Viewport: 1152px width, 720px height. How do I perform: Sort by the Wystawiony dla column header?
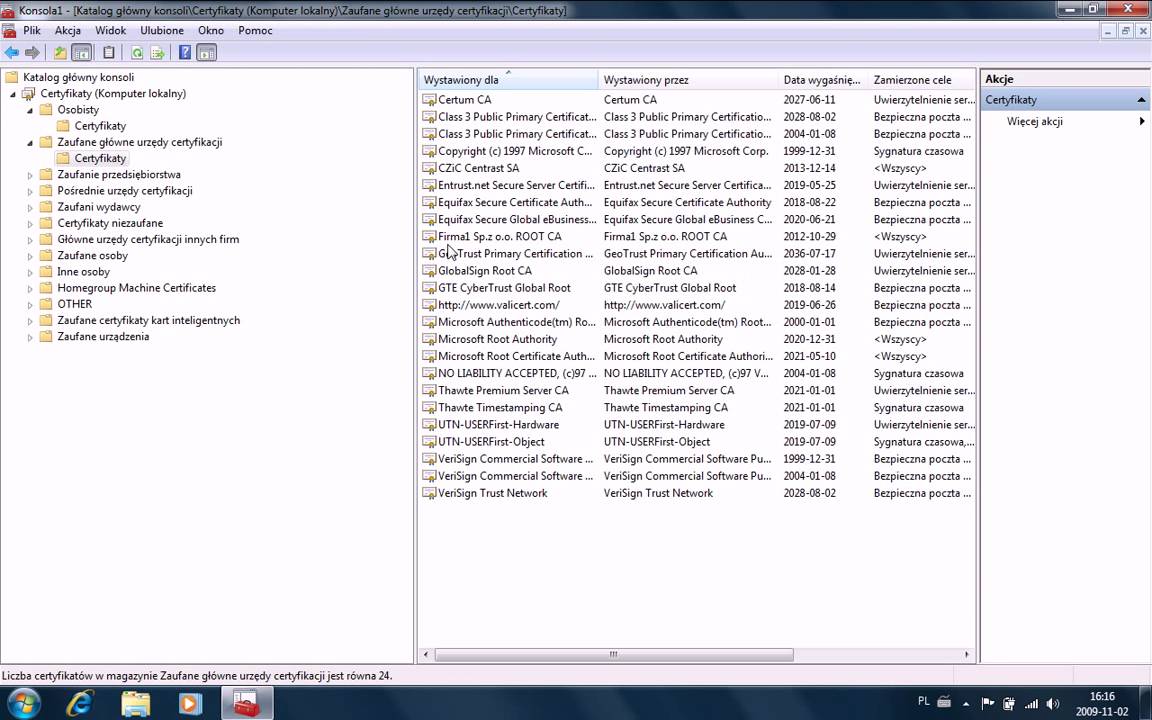pyautogui.click(x=508, y=79)
